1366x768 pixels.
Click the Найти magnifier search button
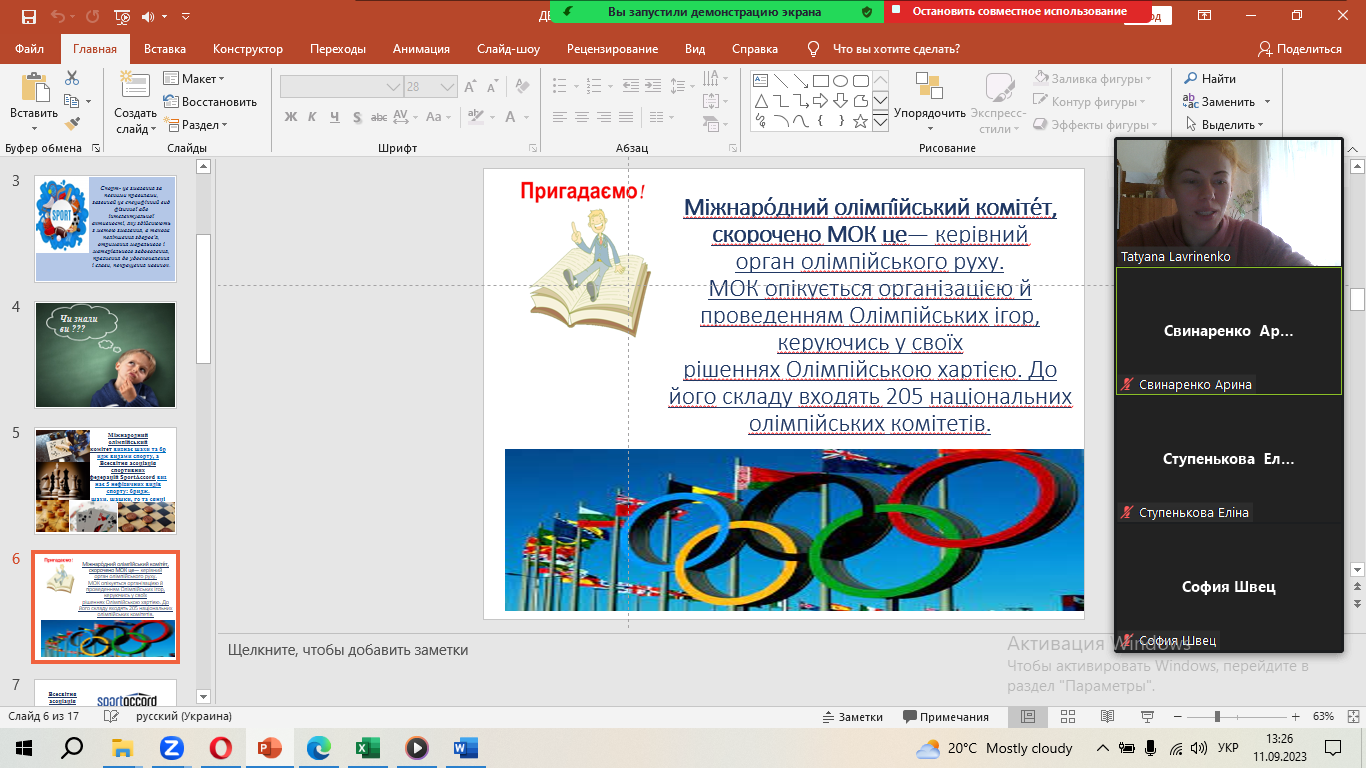pos(1210,79)
